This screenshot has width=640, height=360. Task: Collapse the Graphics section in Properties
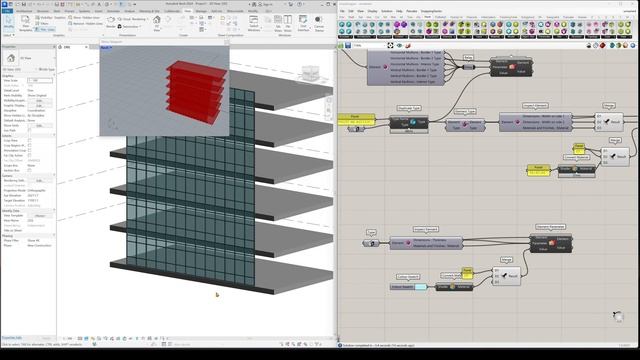(x=53, y=76)
